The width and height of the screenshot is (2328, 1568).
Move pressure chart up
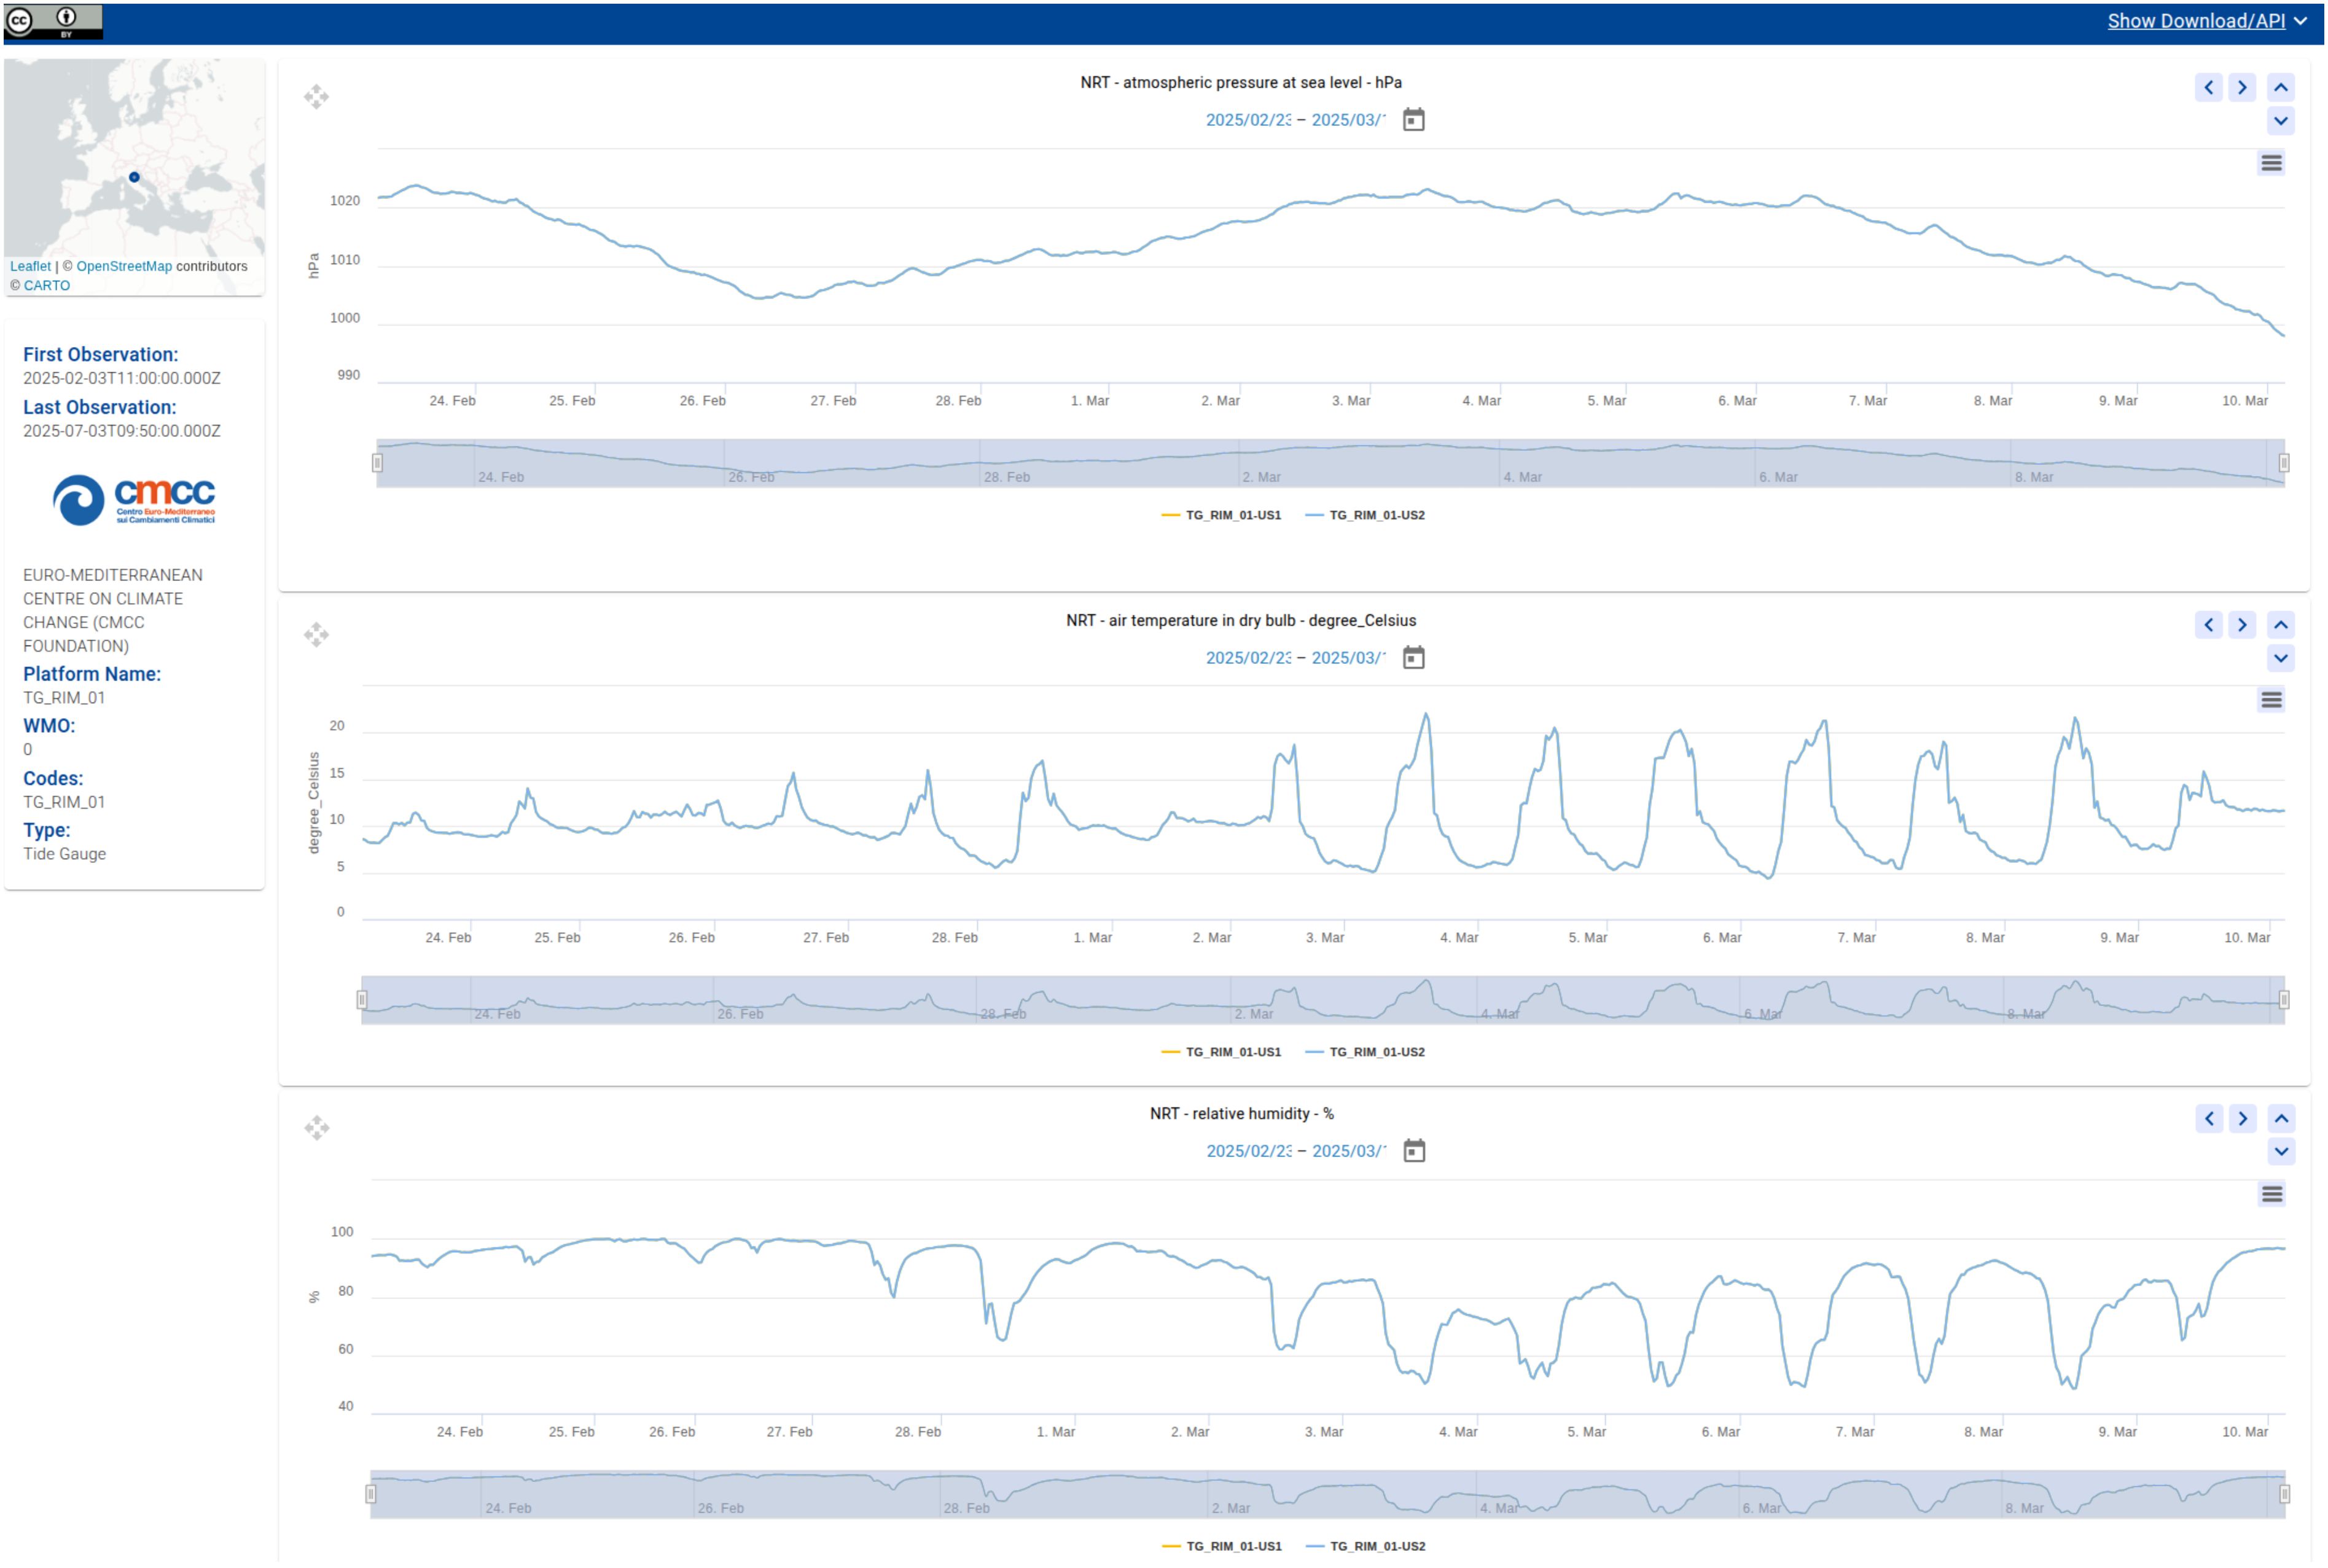coord(2280,87)
